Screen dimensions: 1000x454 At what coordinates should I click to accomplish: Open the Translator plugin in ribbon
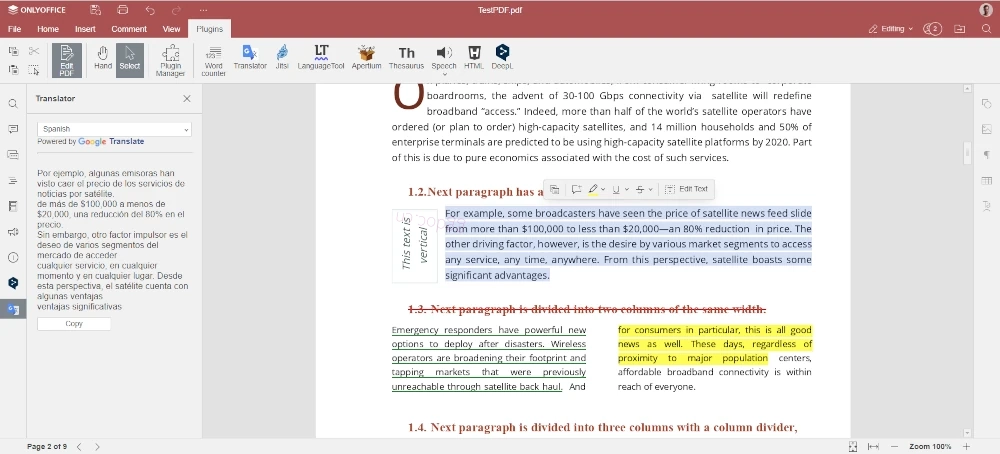(250, 57)
